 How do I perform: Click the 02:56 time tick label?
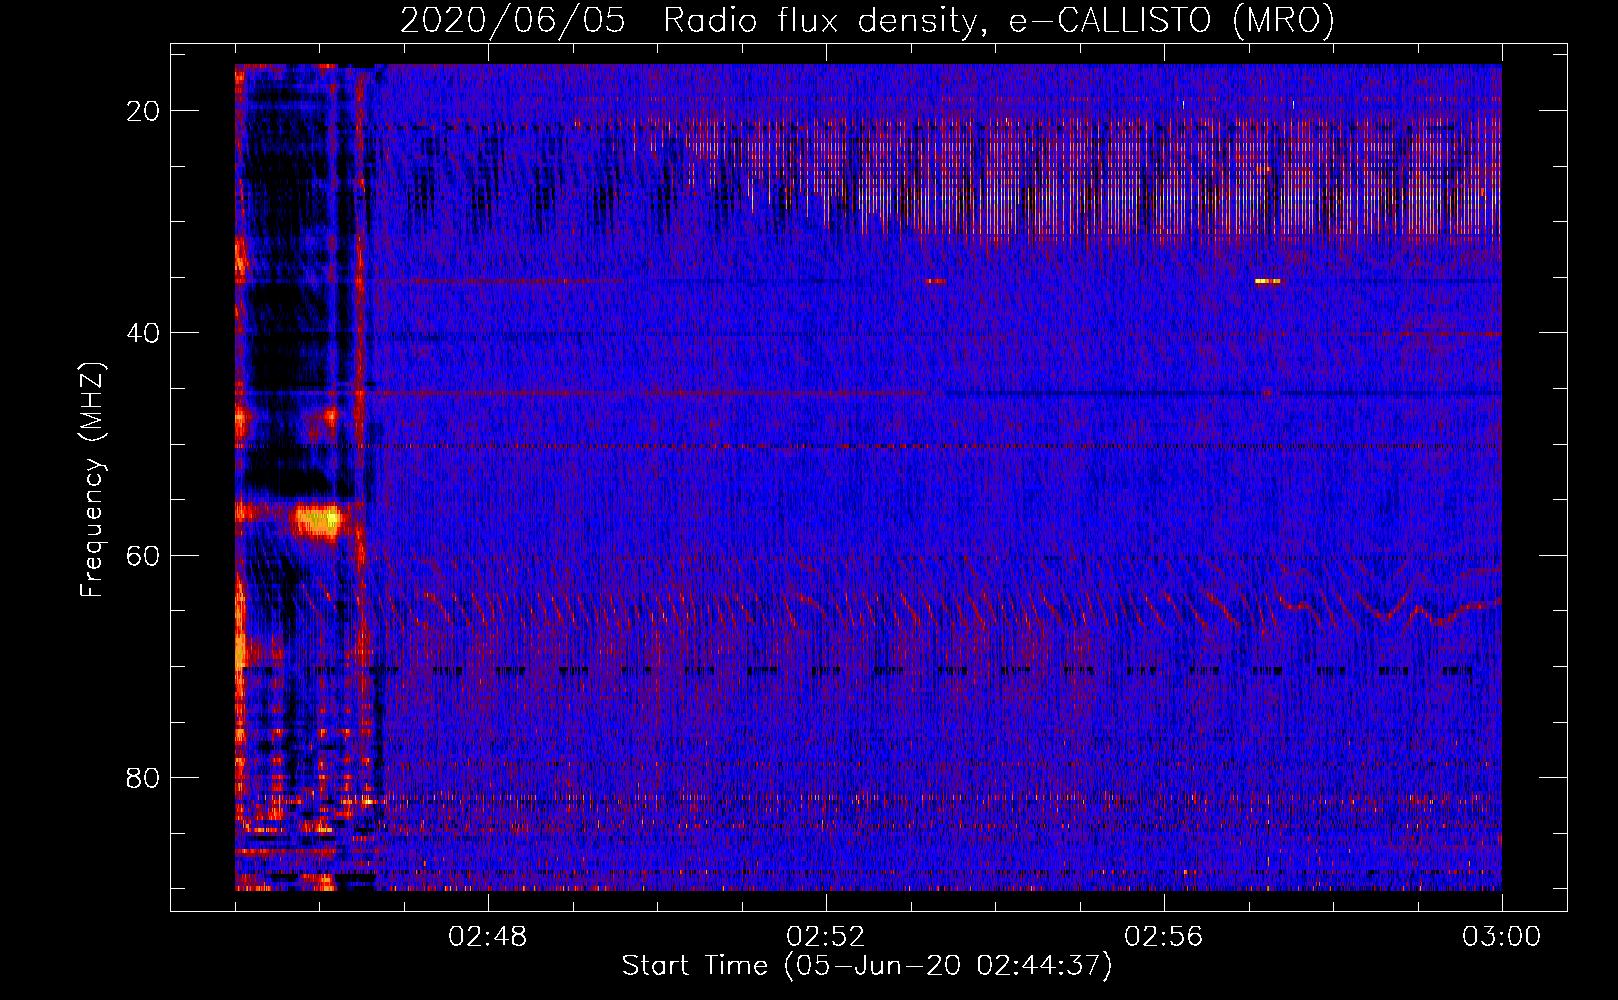(1164, 937)
